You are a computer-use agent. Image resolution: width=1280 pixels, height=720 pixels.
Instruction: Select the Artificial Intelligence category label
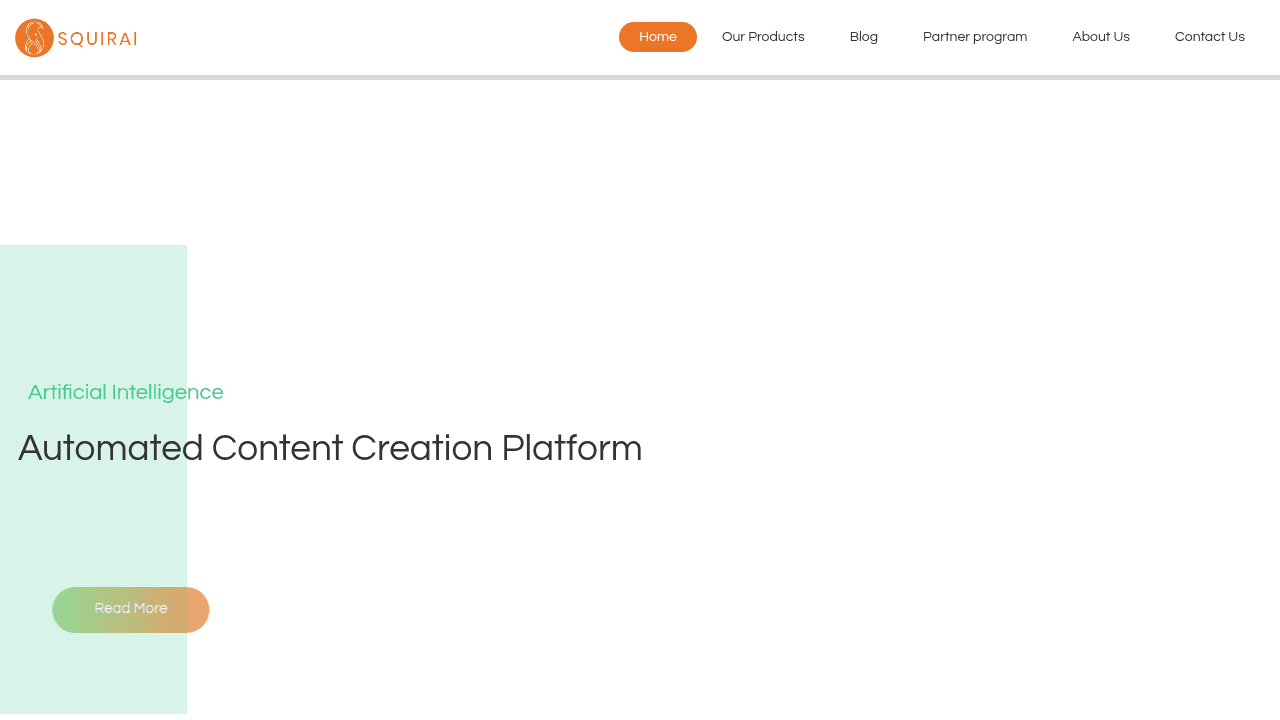point(125,392)
